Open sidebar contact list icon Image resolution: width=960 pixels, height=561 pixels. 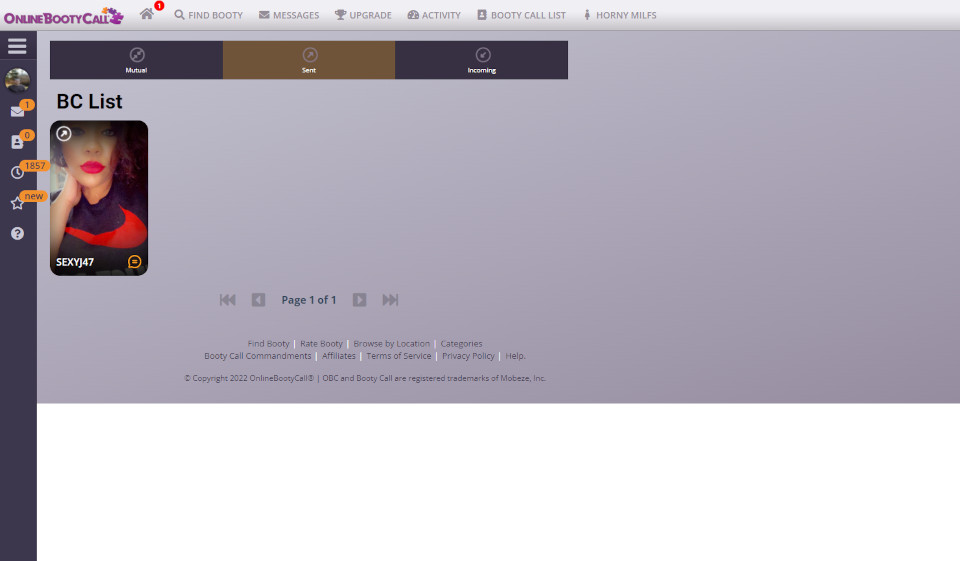(17, 142)
